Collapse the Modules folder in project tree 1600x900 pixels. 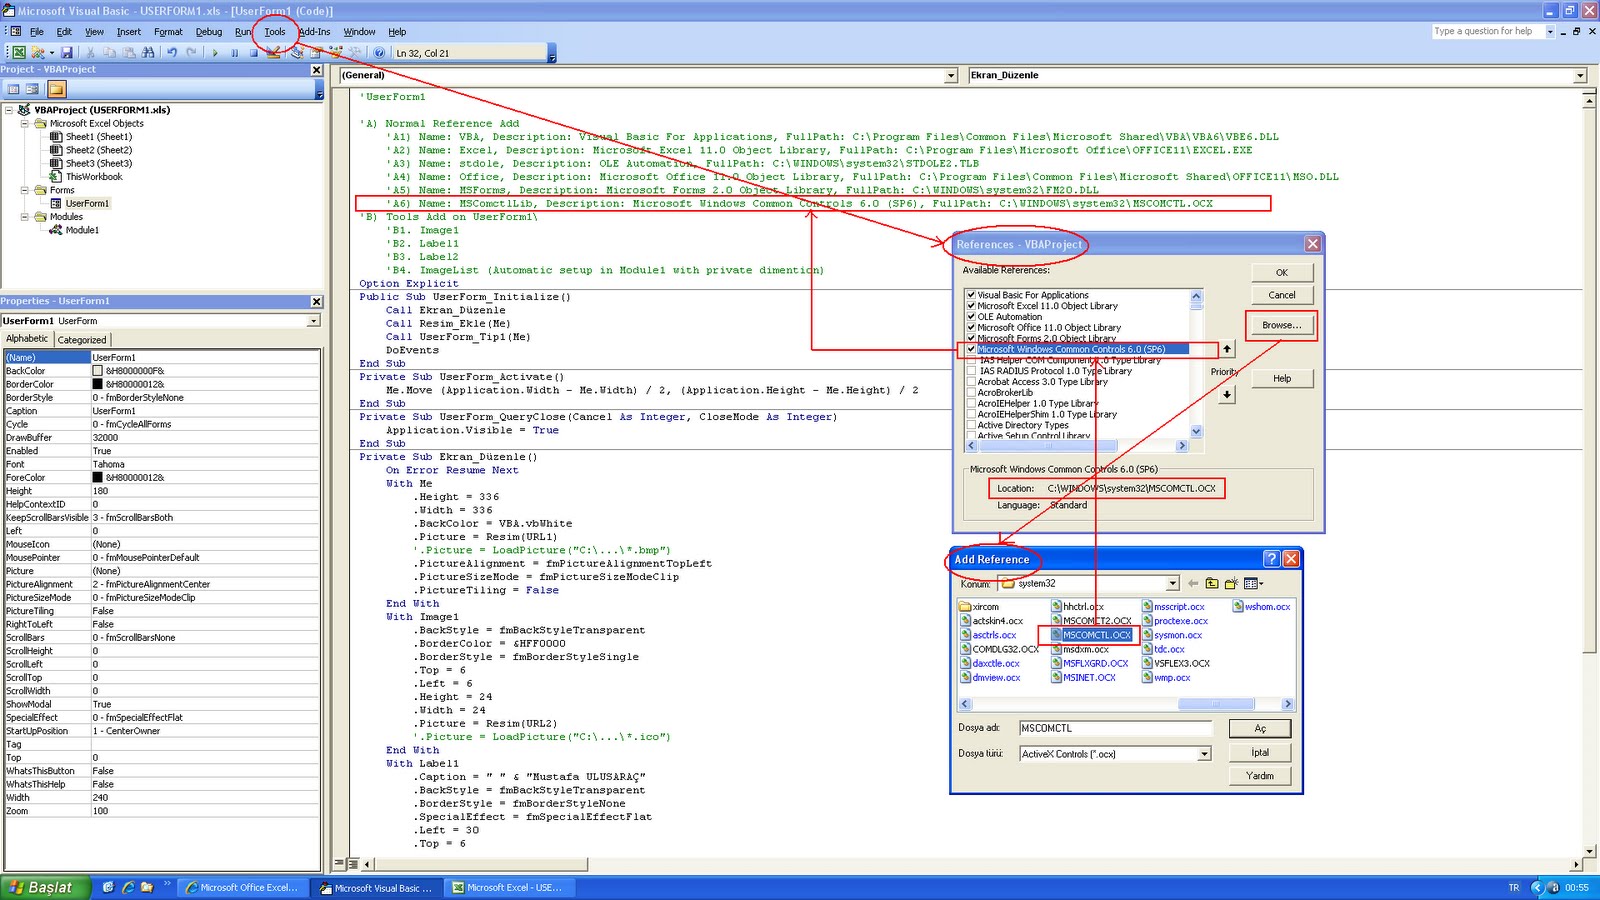[24, 217]
